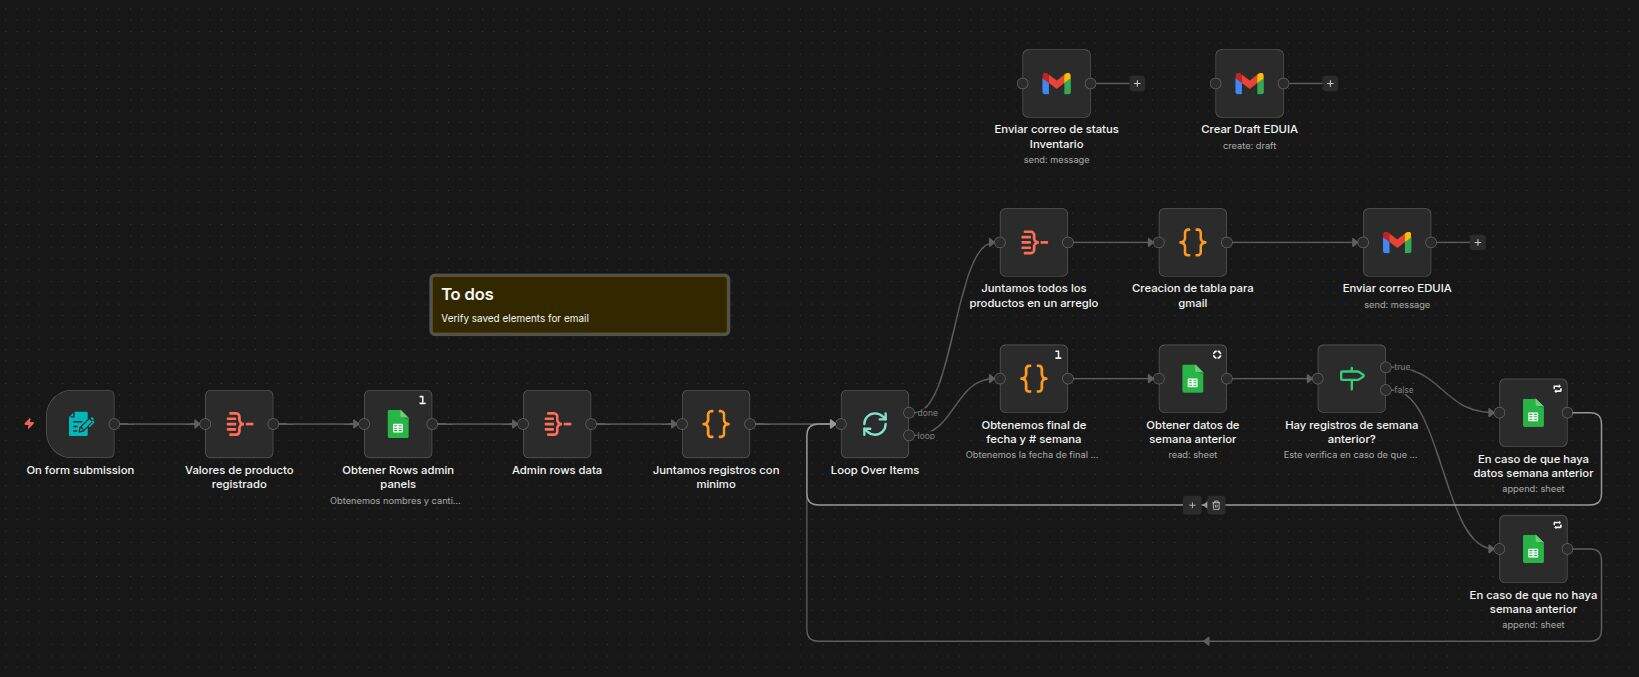Open Enviar correo de status Inventario node
The image size is (1639, 677).
coord(1057,84)
